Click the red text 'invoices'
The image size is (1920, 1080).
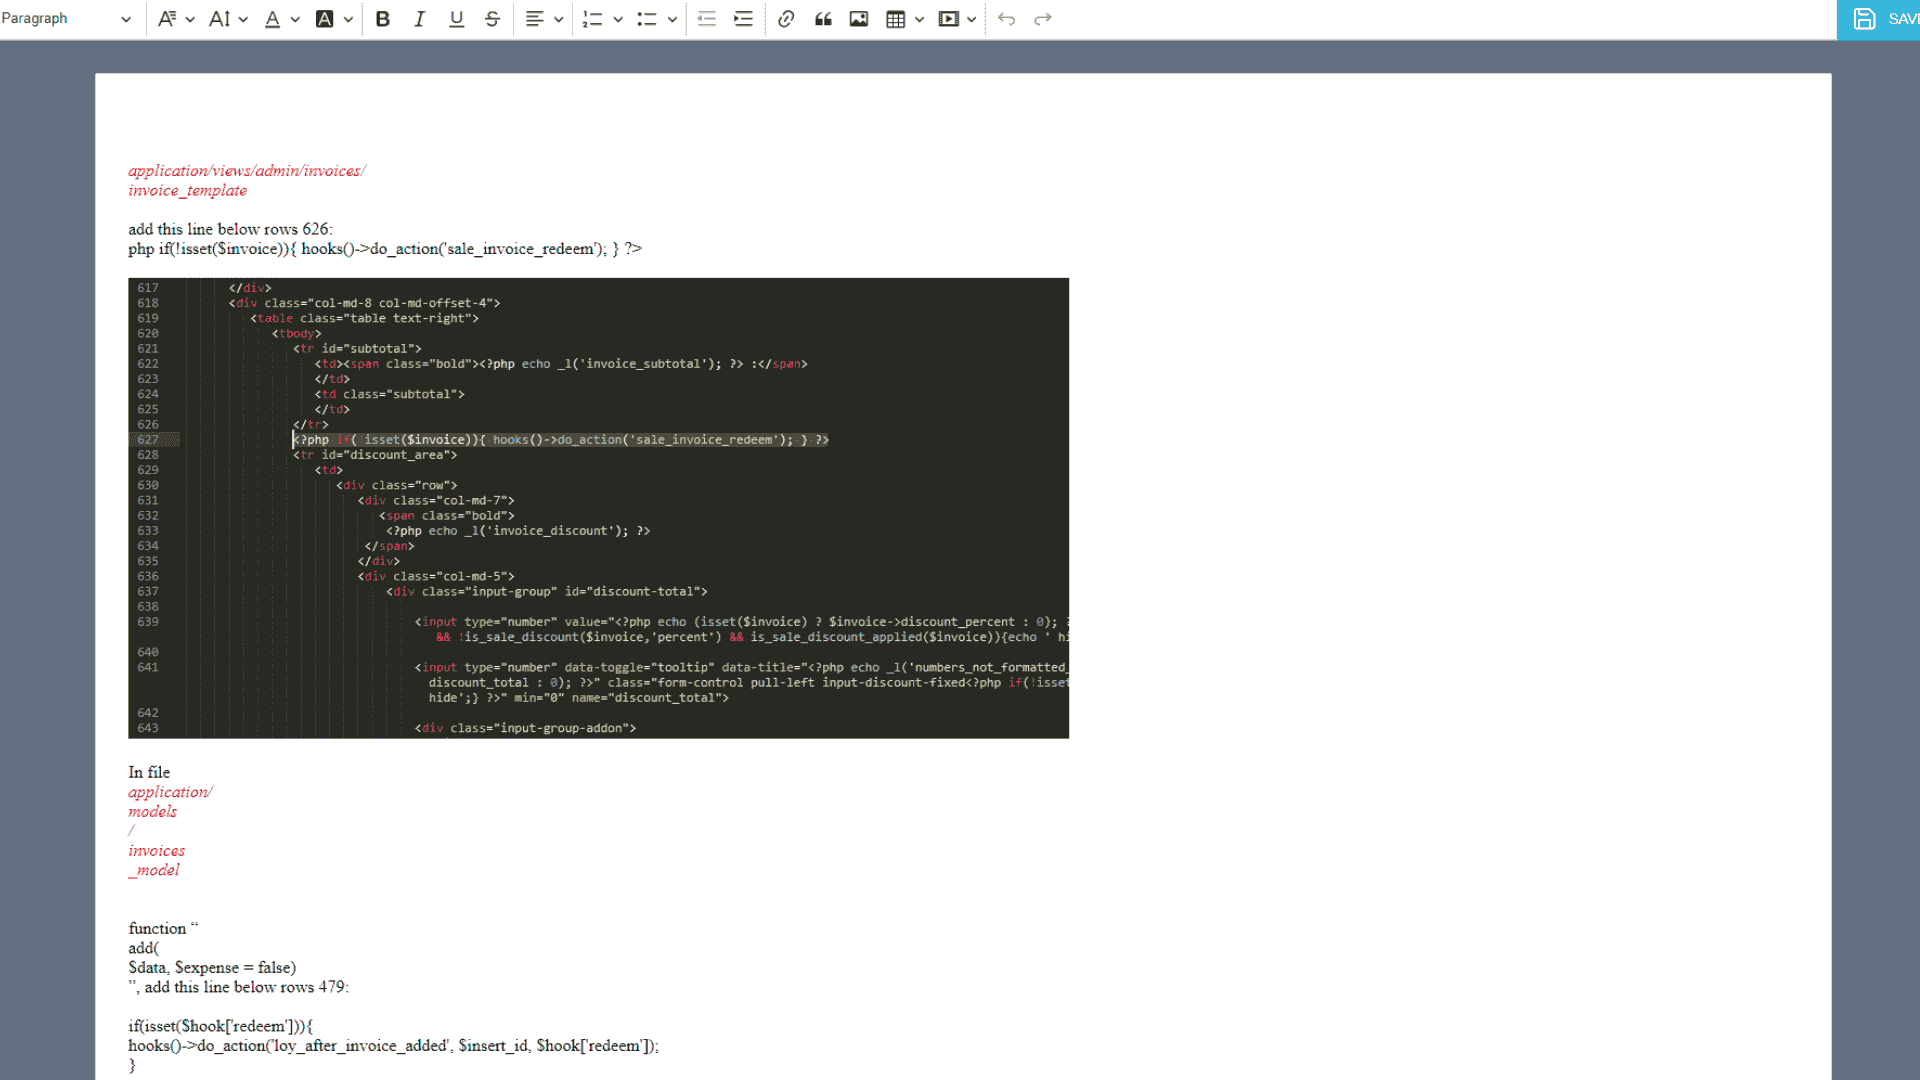pos(156,850)
